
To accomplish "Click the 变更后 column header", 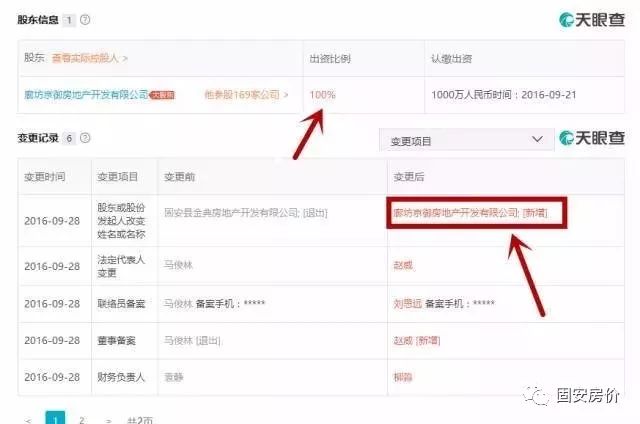I will pos(409,177).
